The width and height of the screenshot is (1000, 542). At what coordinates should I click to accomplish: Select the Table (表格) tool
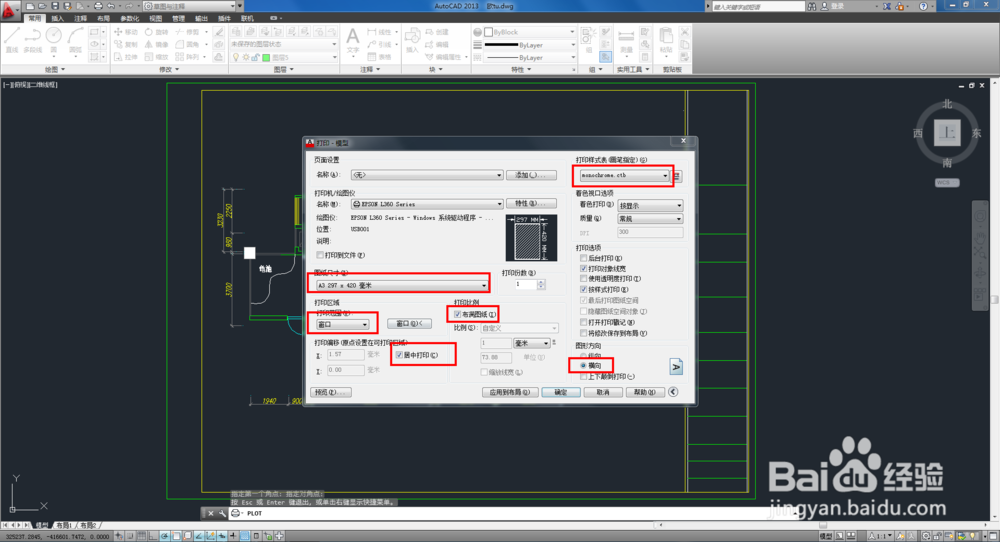tap(380, 57)
